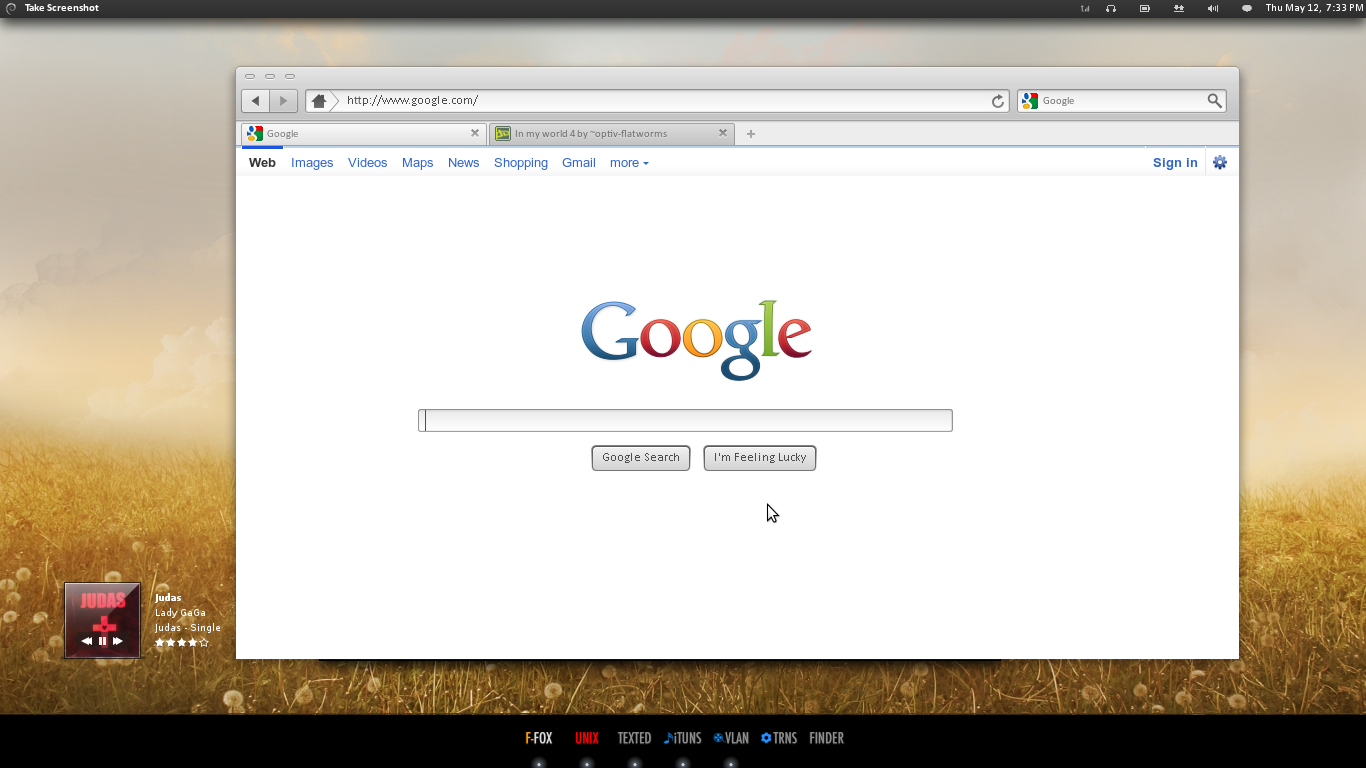Open Google Maps
The image size is (1366, 768).
(x=417, y=163)
